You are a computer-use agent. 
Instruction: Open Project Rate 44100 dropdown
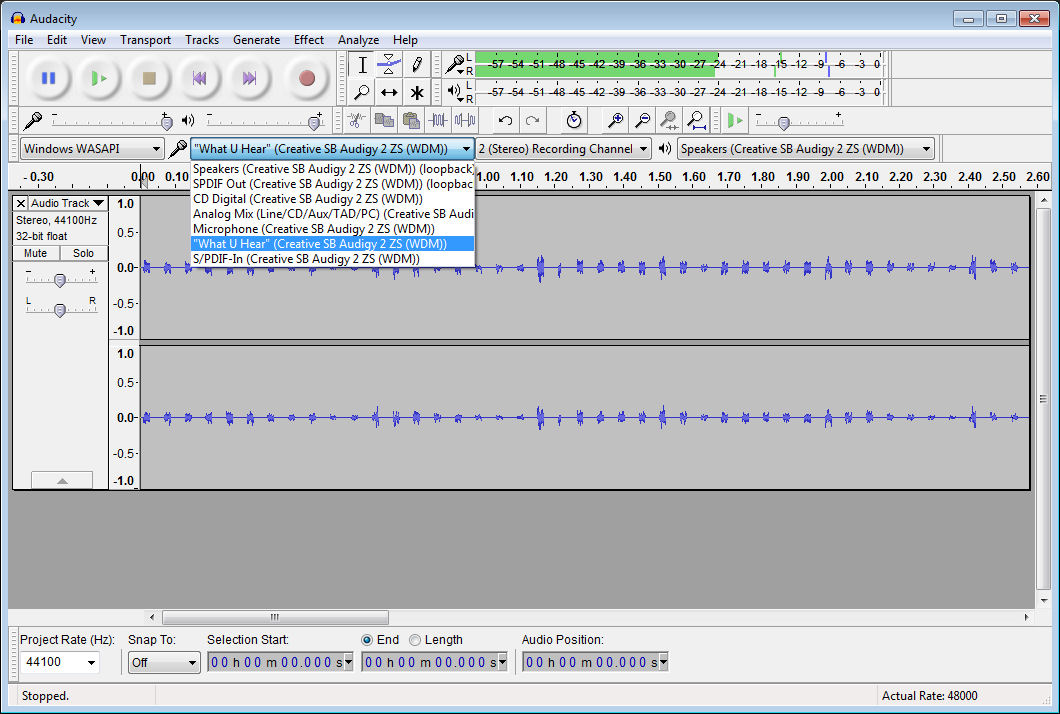(60, 662)
